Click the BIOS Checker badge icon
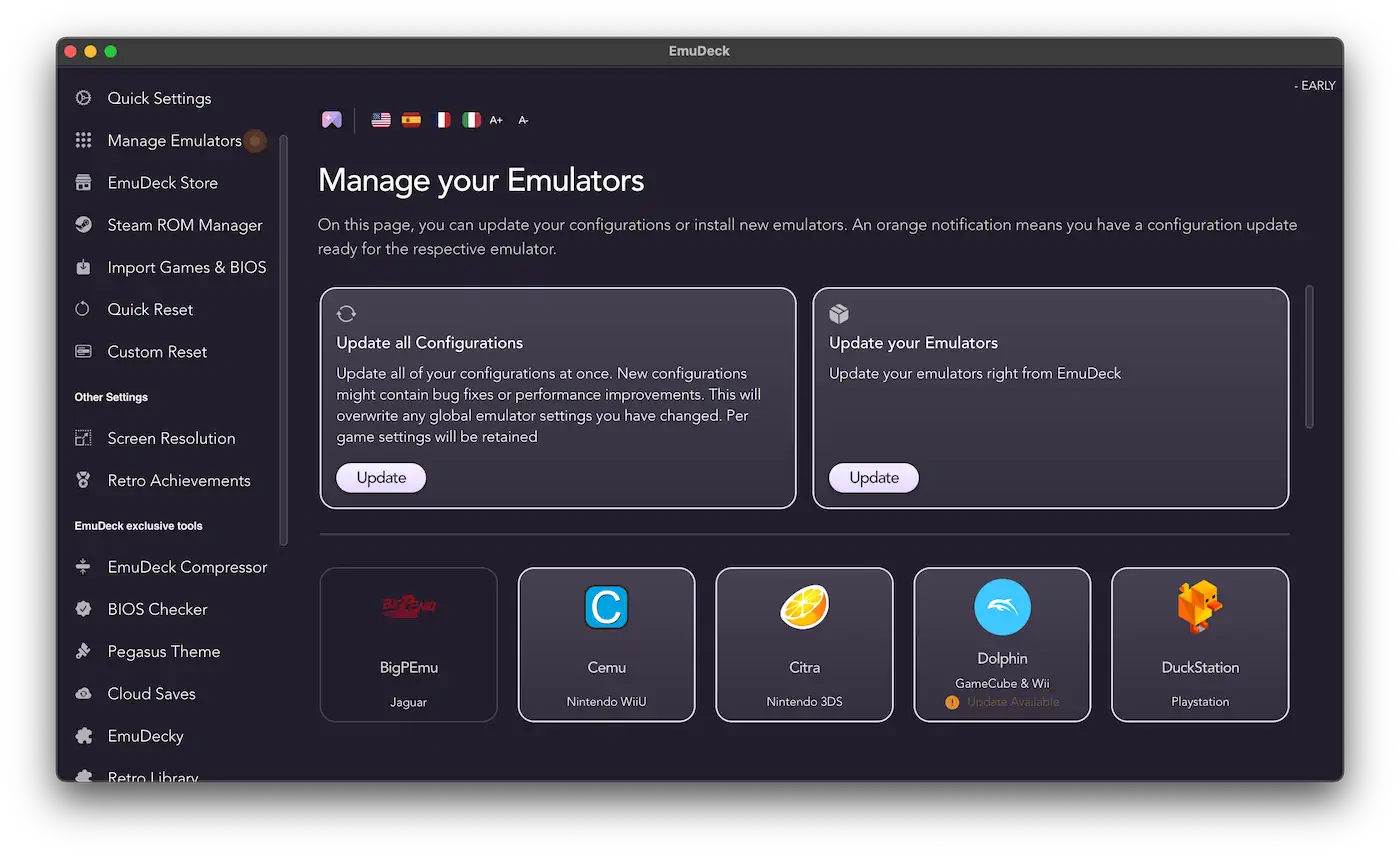 click(x=84, y=609)
